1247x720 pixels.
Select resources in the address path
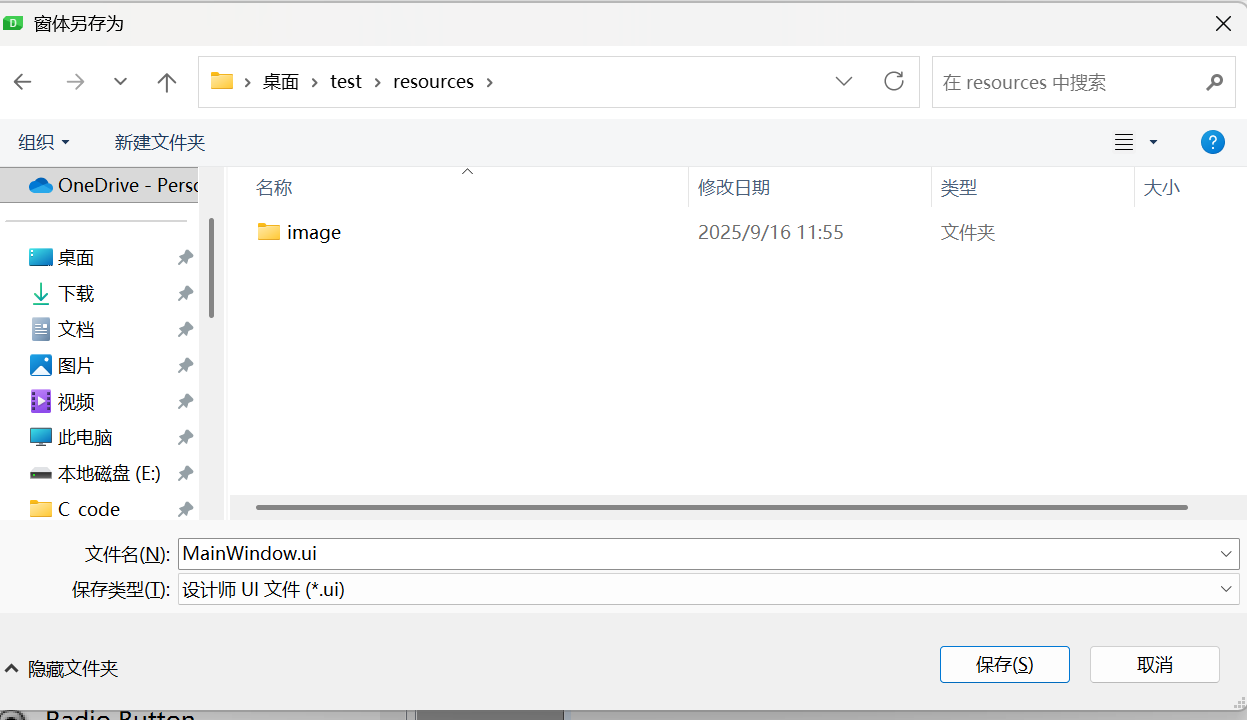433,82
